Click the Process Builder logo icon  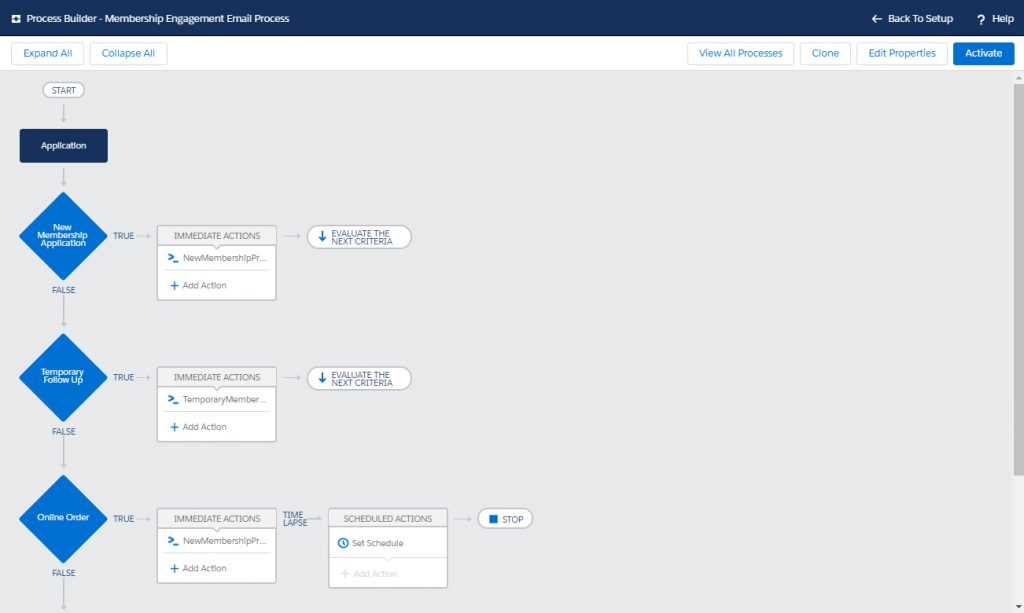point(16,18)
